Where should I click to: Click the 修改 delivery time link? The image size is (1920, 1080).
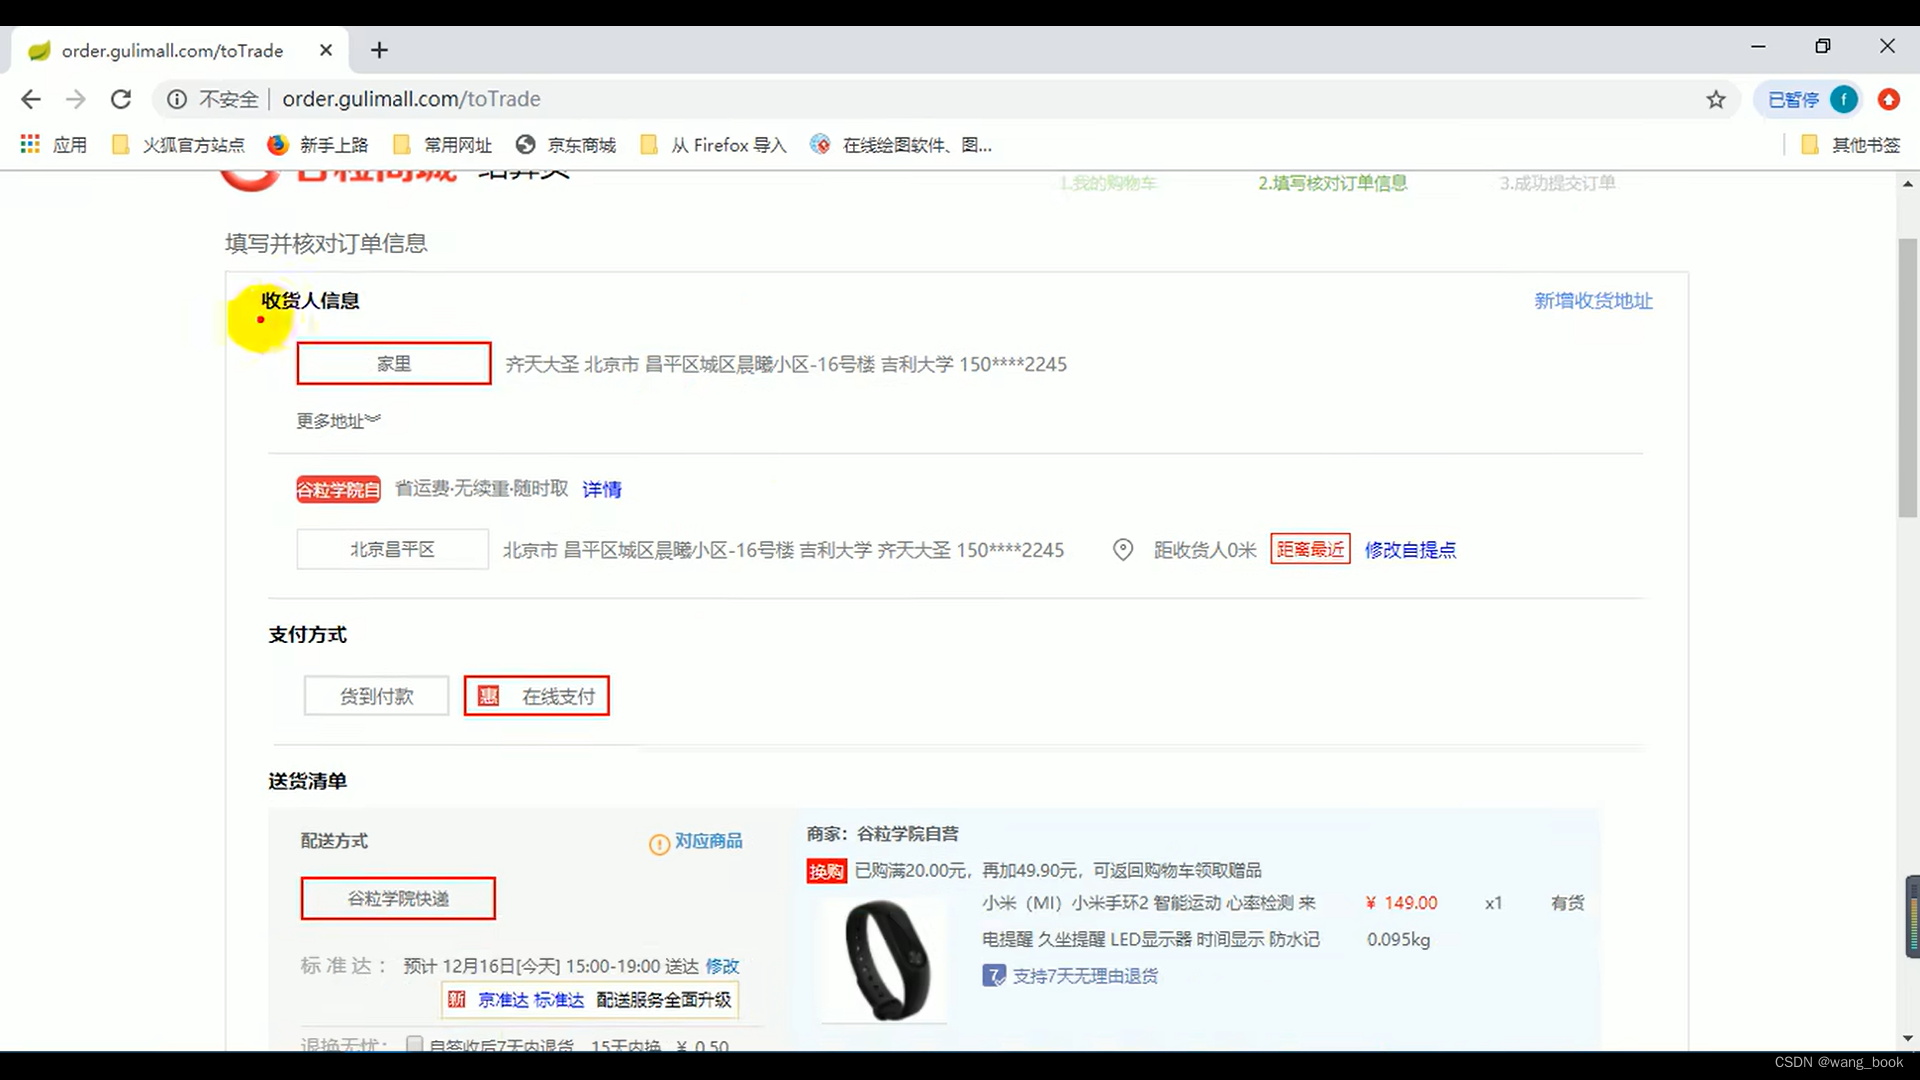[x=722, y=966]
